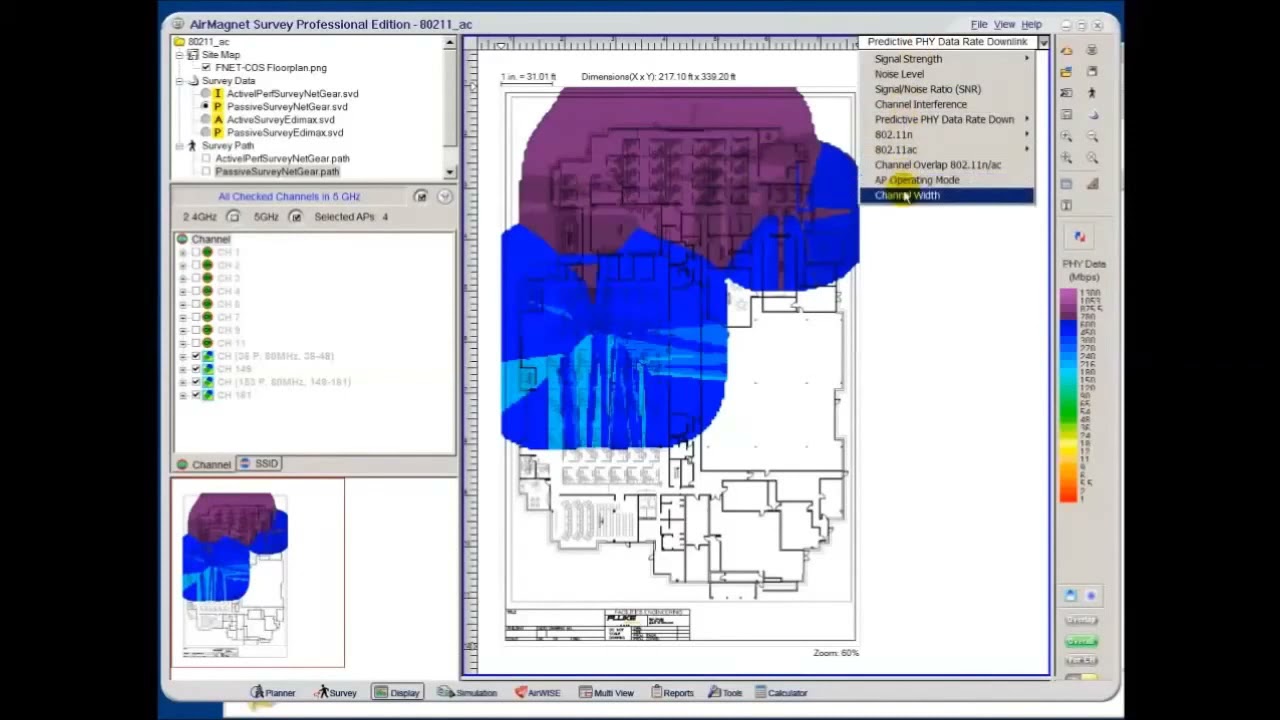The image size is (1280, 720).
Task: Select Signal/Noise Ratio (SNR) option
Action: pyautogui.click(x=947, y=89)
